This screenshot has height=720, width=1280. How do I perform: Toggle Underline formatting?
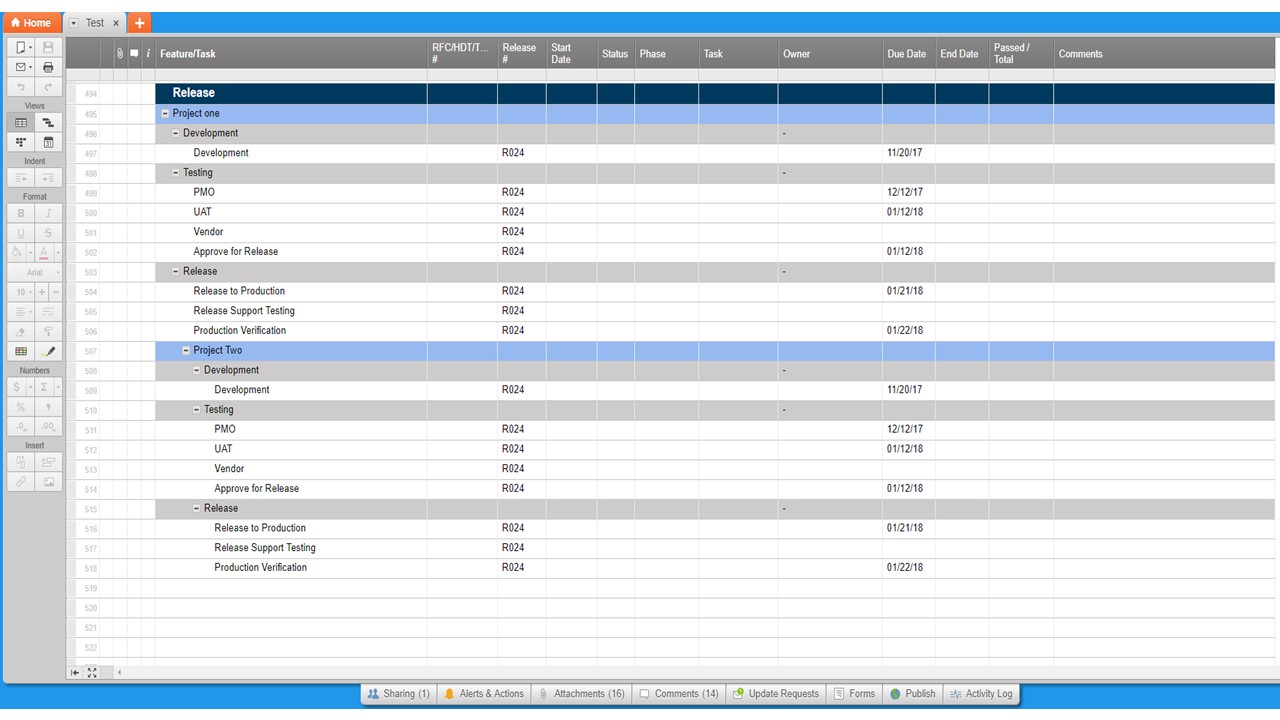tap(21, 233)
